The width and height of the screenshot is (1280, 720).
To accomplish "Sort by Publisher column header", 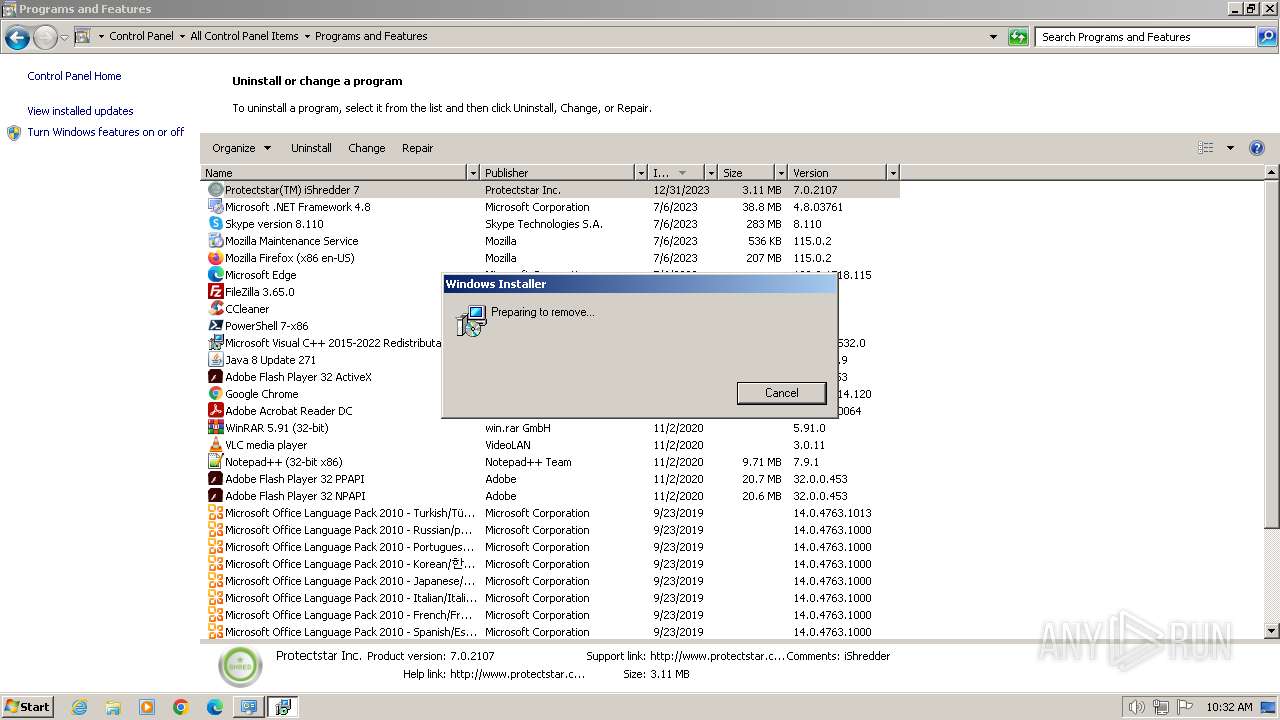I will 557,173.
